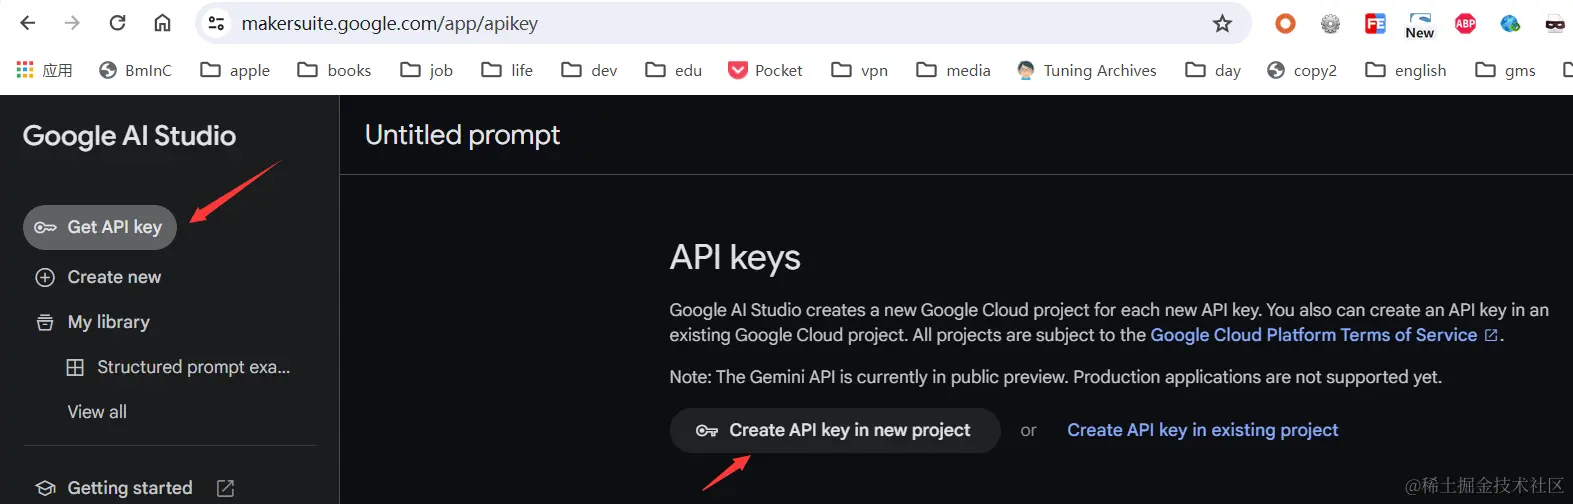
Task: Click Create API key in new project
Action: coord(835,430)
